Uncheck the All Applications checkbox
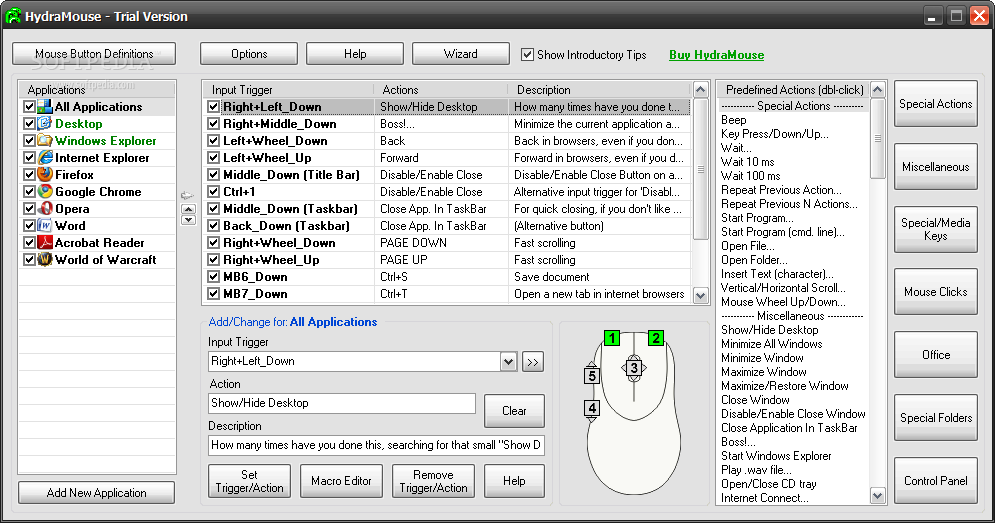 [29, 107]
